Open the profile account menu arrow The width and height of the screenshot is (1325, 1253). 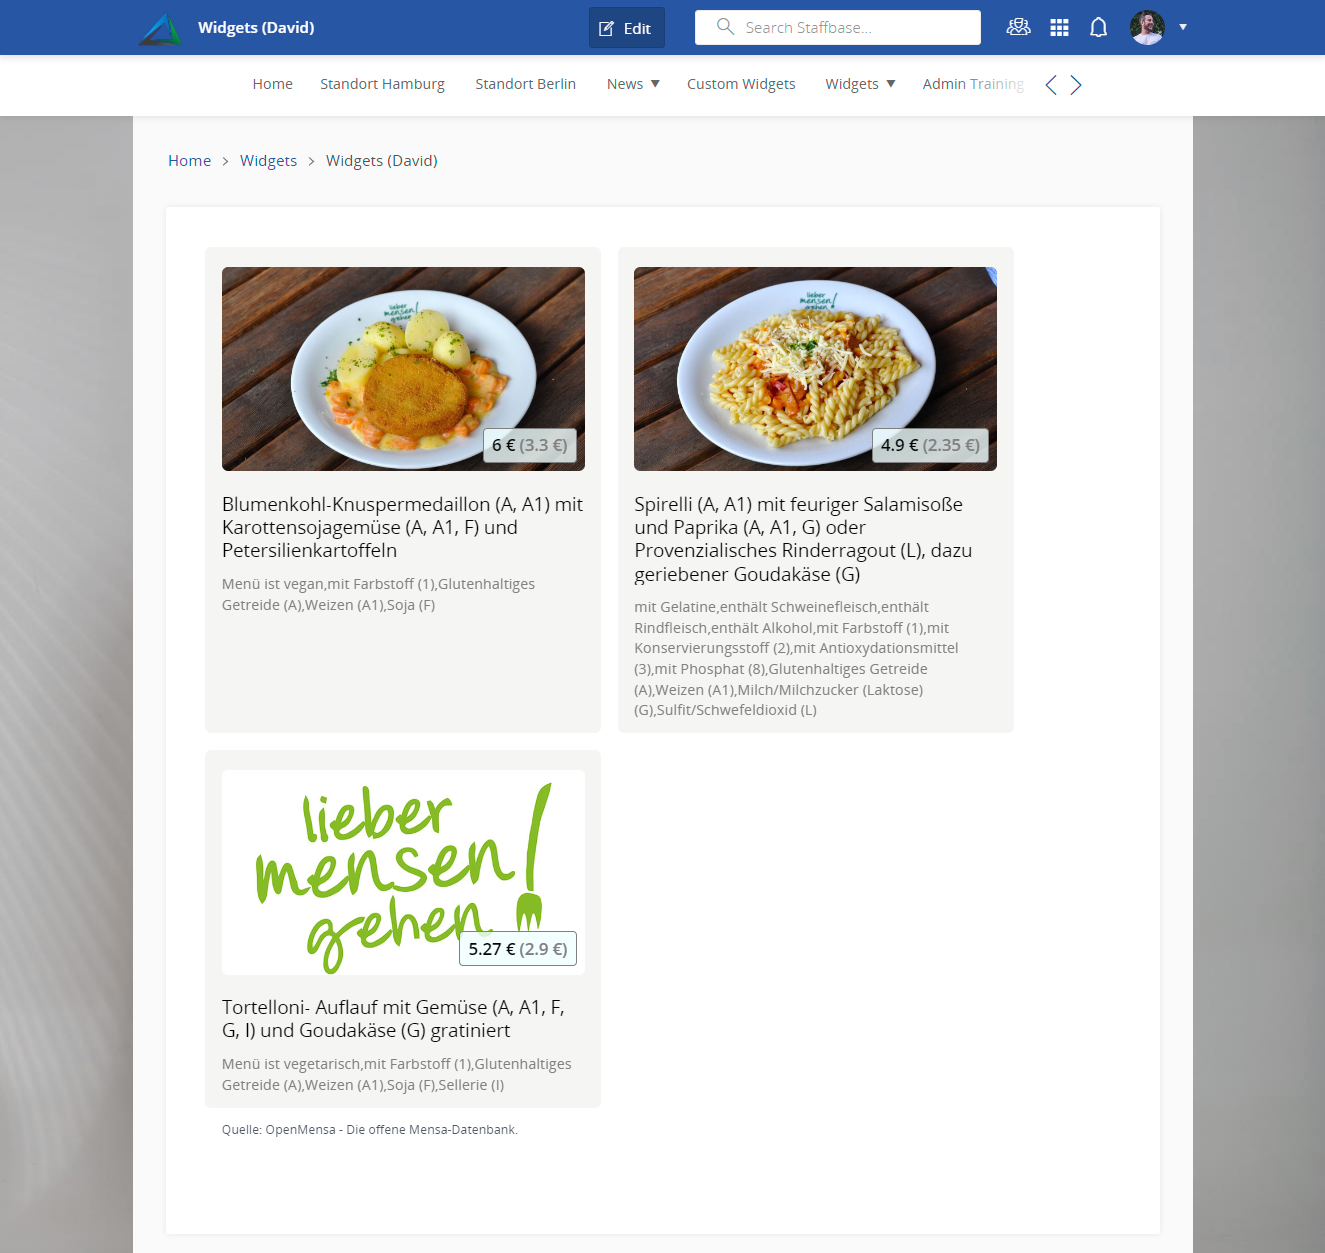[x=1182, y=27]
